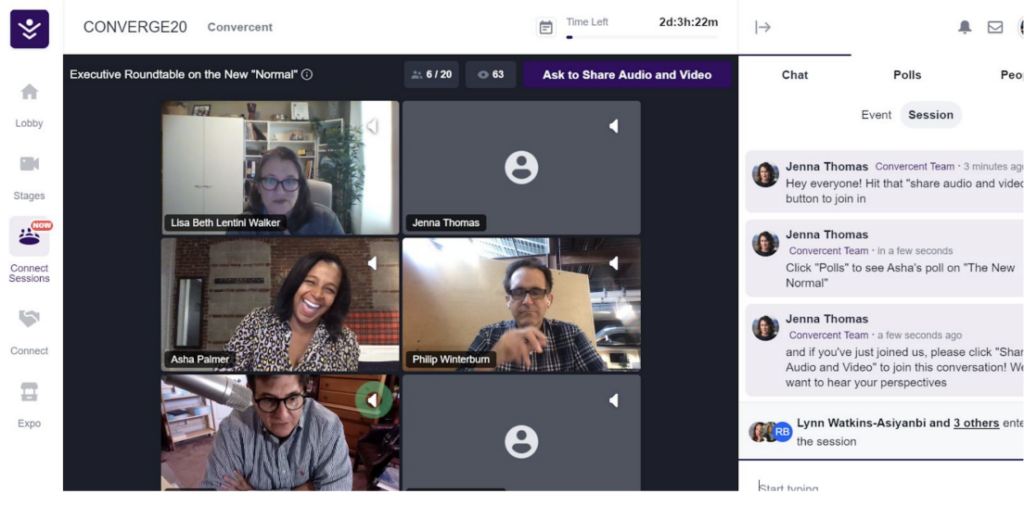Expand the 6/20 participants counter
The height and width of the screenshot is (519, 1024).
point(431,75)
